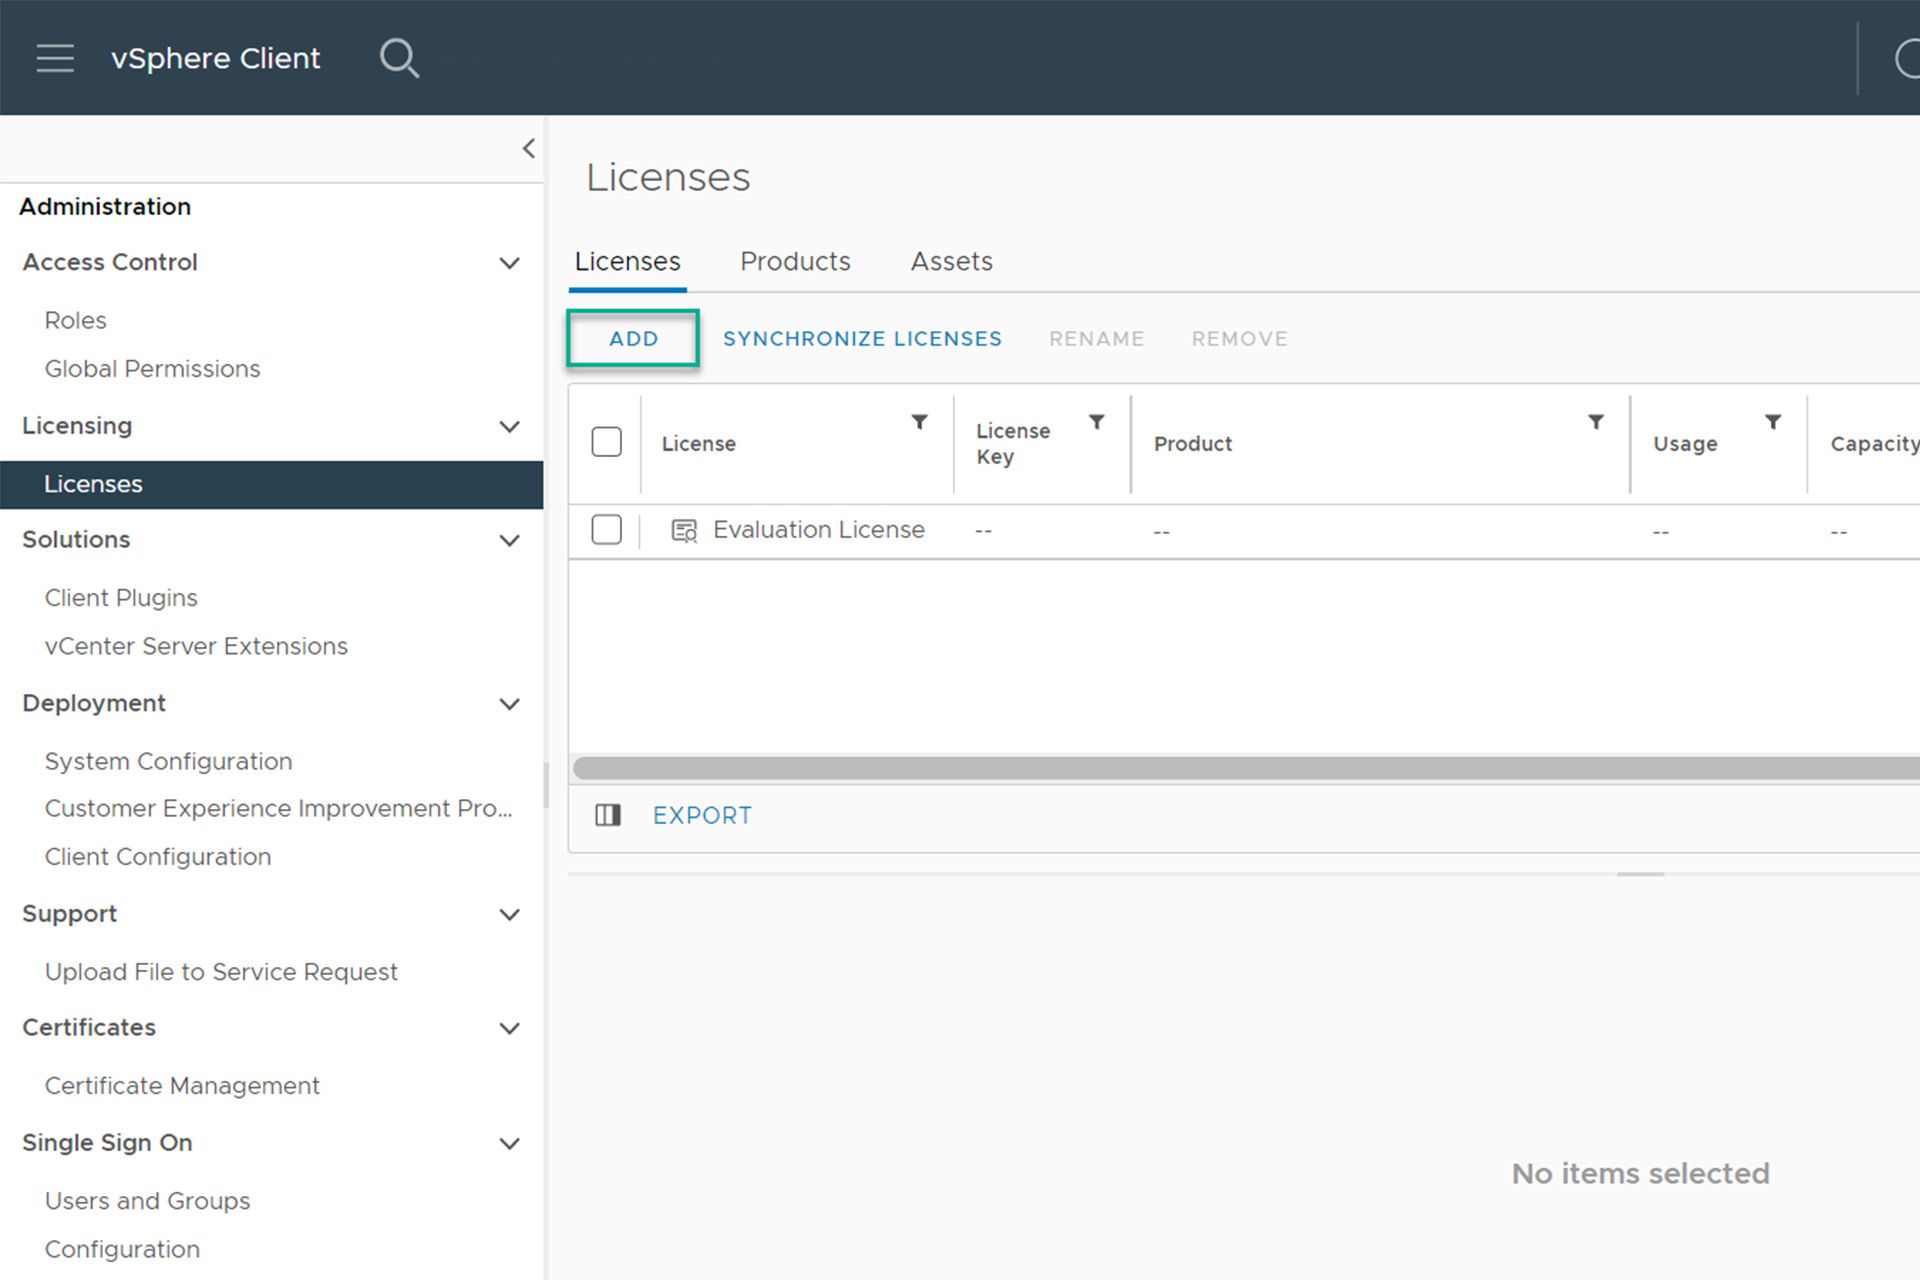The height and width of the screenshot is (1280, 1920).
Task: Click the Evaluation License name text
Action: 818,530
